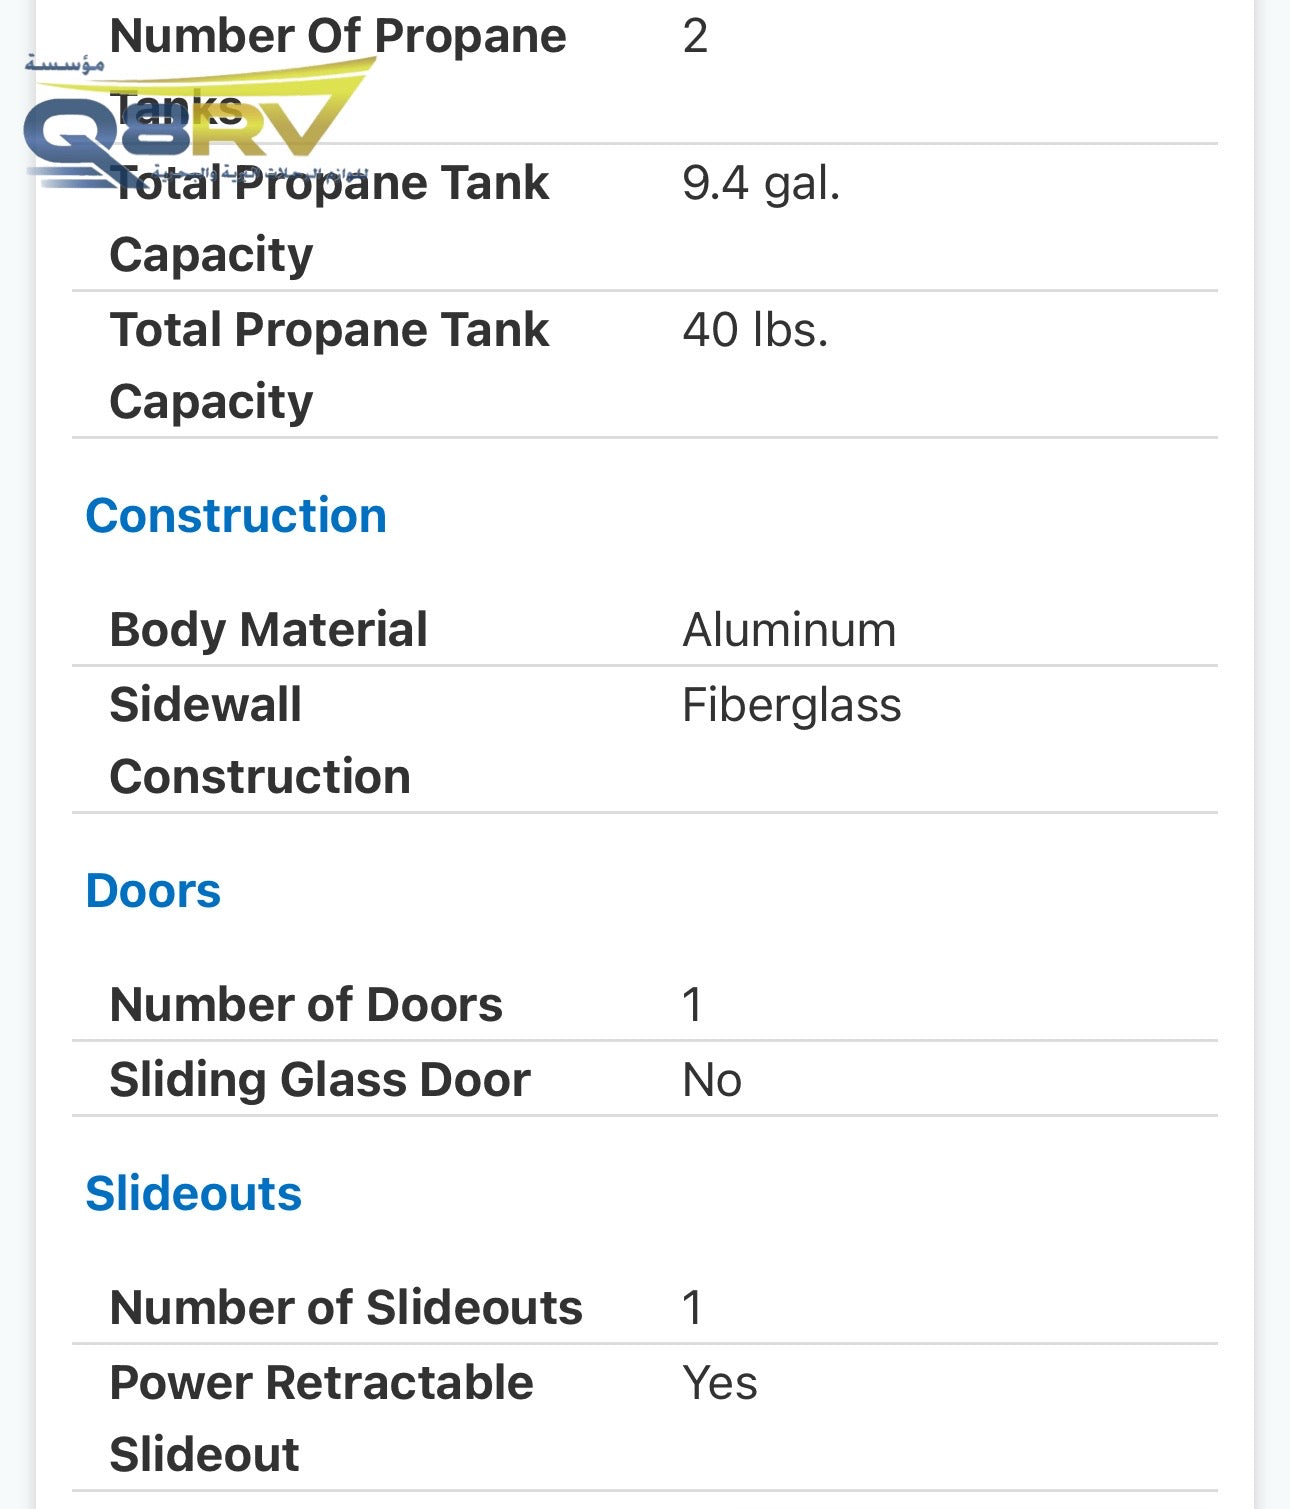Click the Aluminum value
The image size is (1290, 1509).
(789, 631)
